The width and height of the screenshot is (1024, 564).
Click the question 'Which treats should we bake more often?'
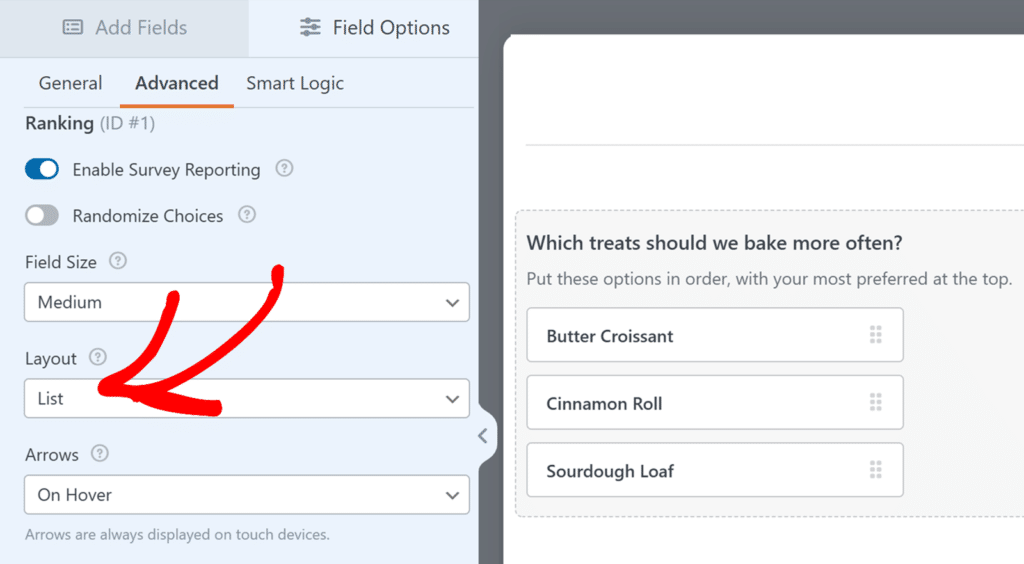pos(714,243)
